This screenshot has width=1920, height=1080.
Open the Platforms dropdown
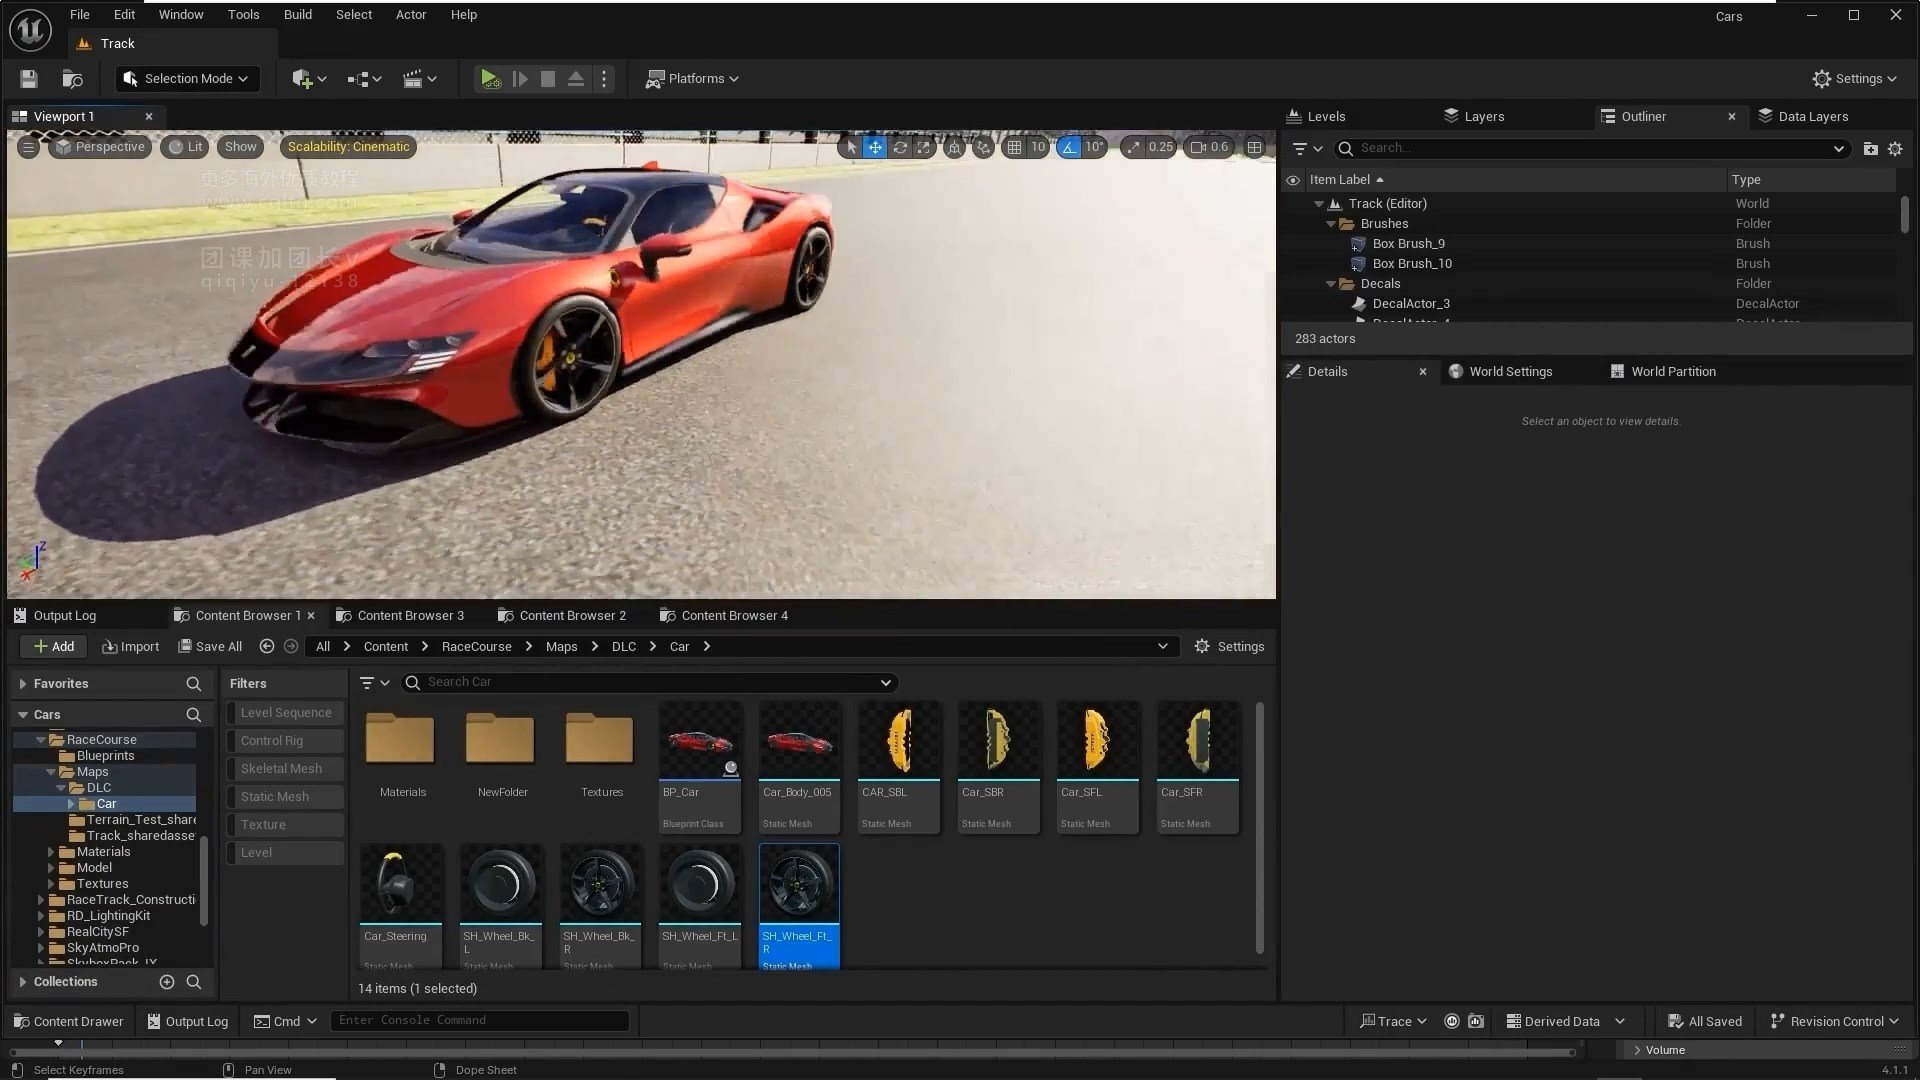coord(692,79)
